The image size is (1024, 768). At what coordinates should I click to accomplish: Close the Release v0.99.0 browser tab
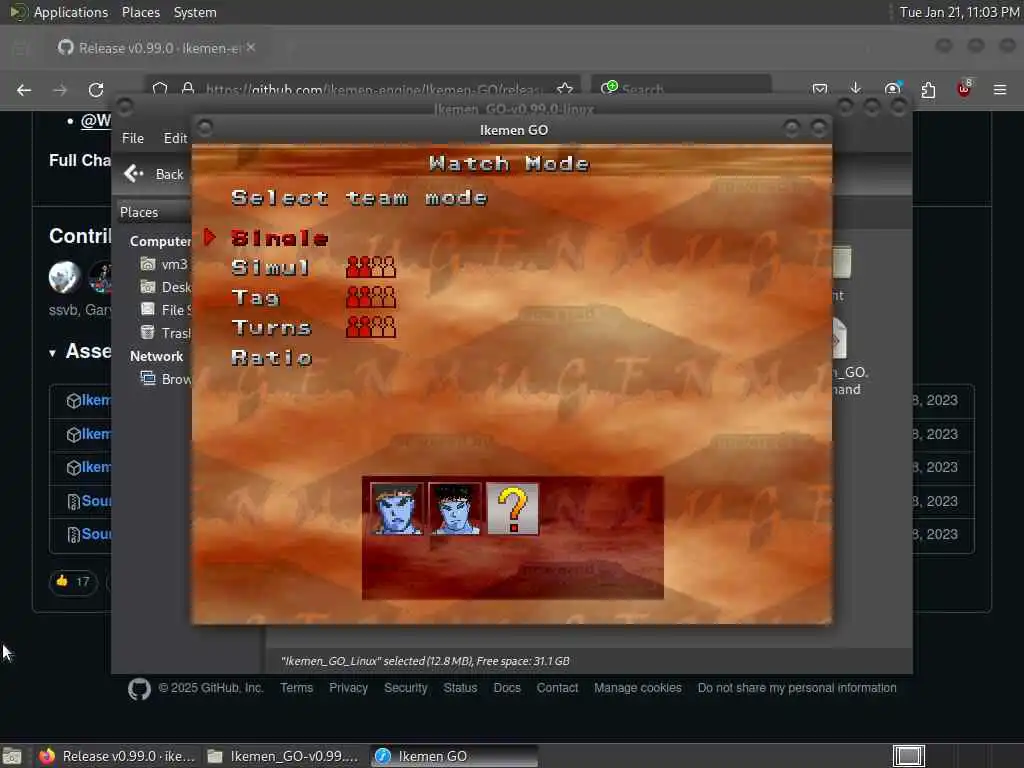(x=251, y=47)
